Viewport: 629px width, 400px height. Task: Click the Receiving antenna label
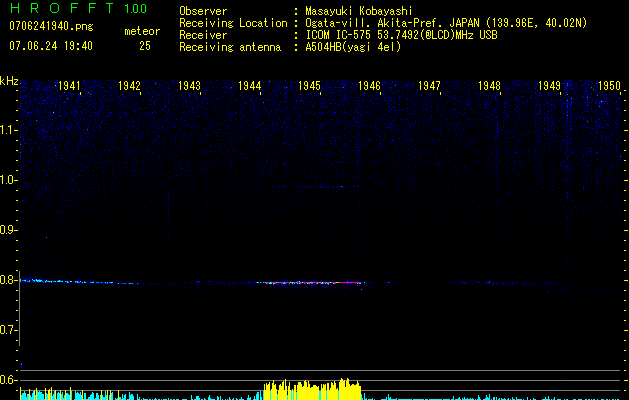(x=230, y=47)
